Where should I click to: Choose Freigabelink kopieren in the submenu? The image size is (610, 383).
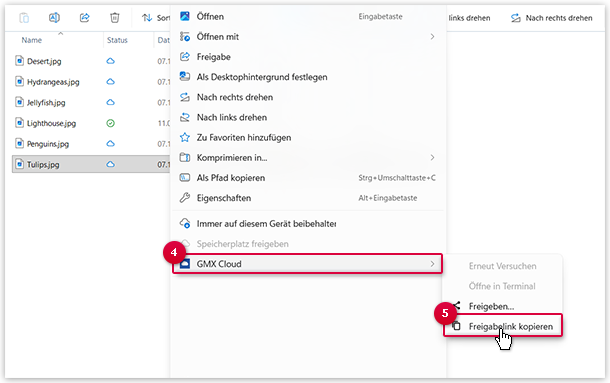pyautogui.click(x=503, y=327)
